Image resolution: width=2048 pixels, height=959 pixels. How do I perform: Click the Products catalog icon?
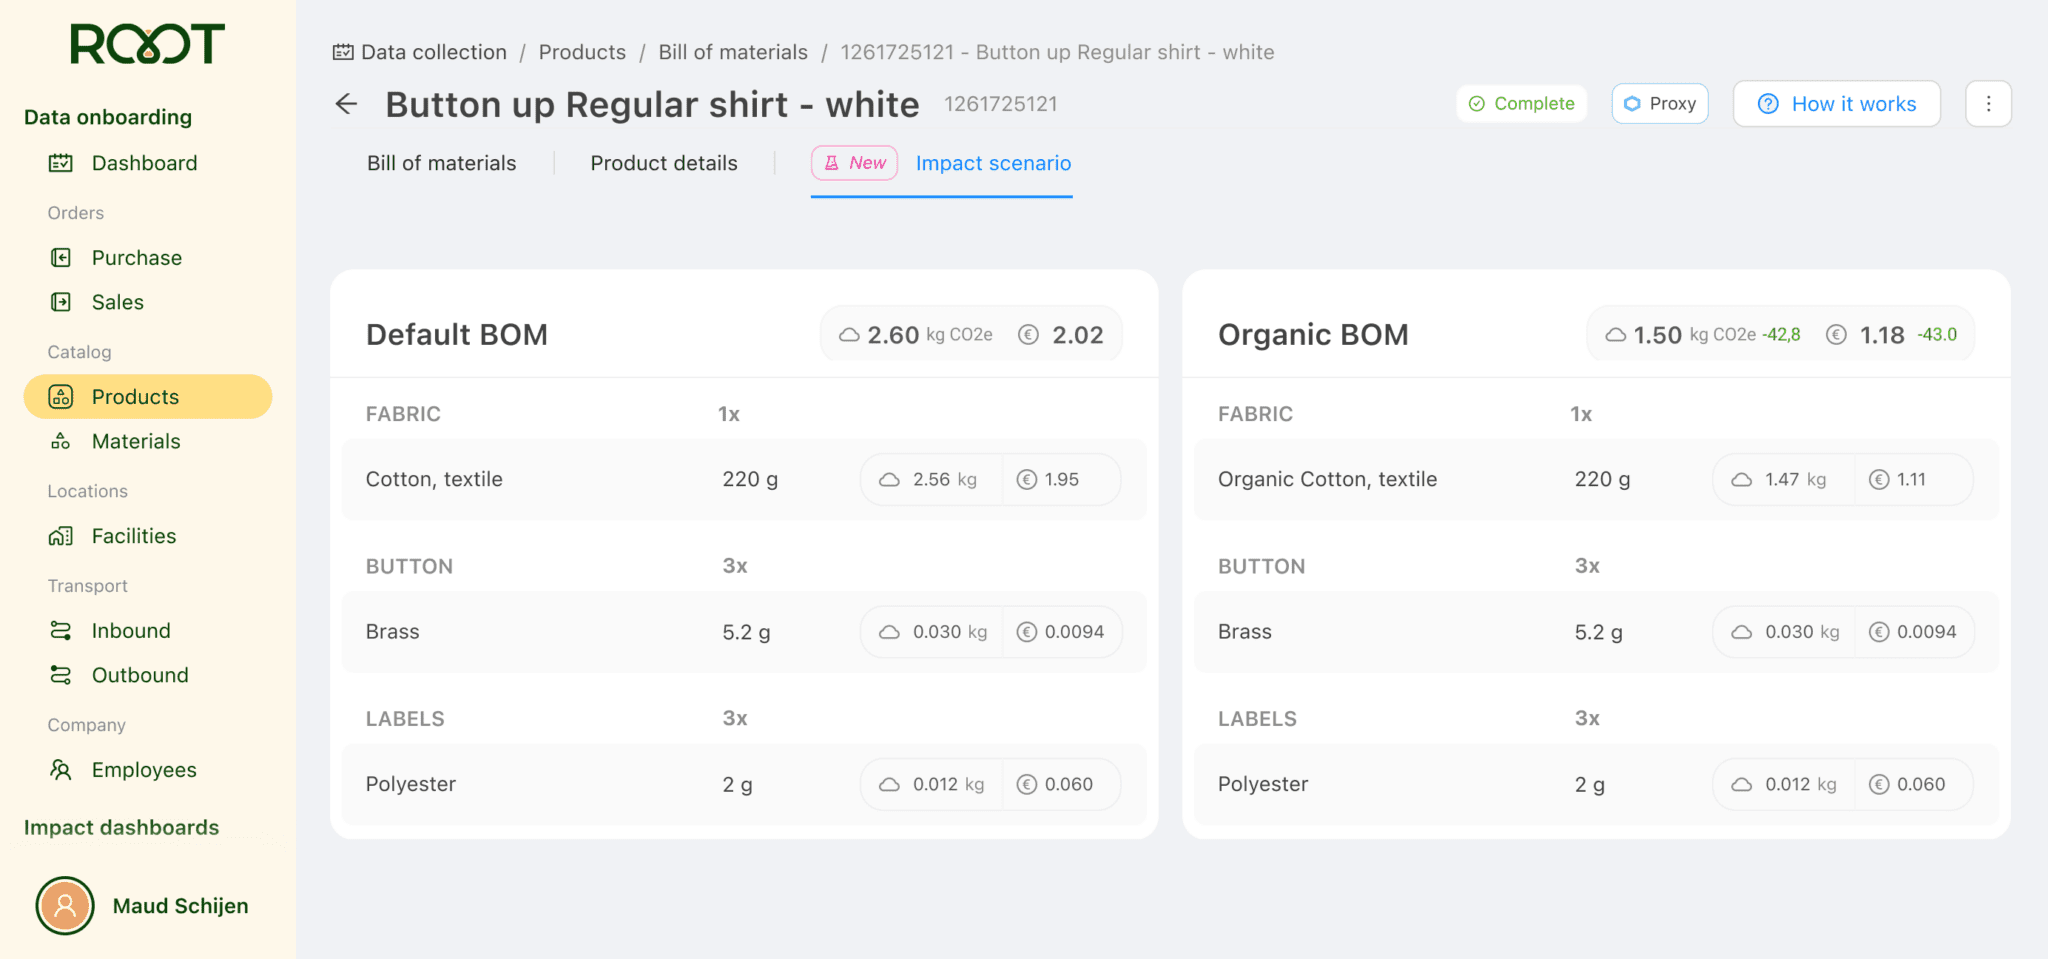point(61,396)
